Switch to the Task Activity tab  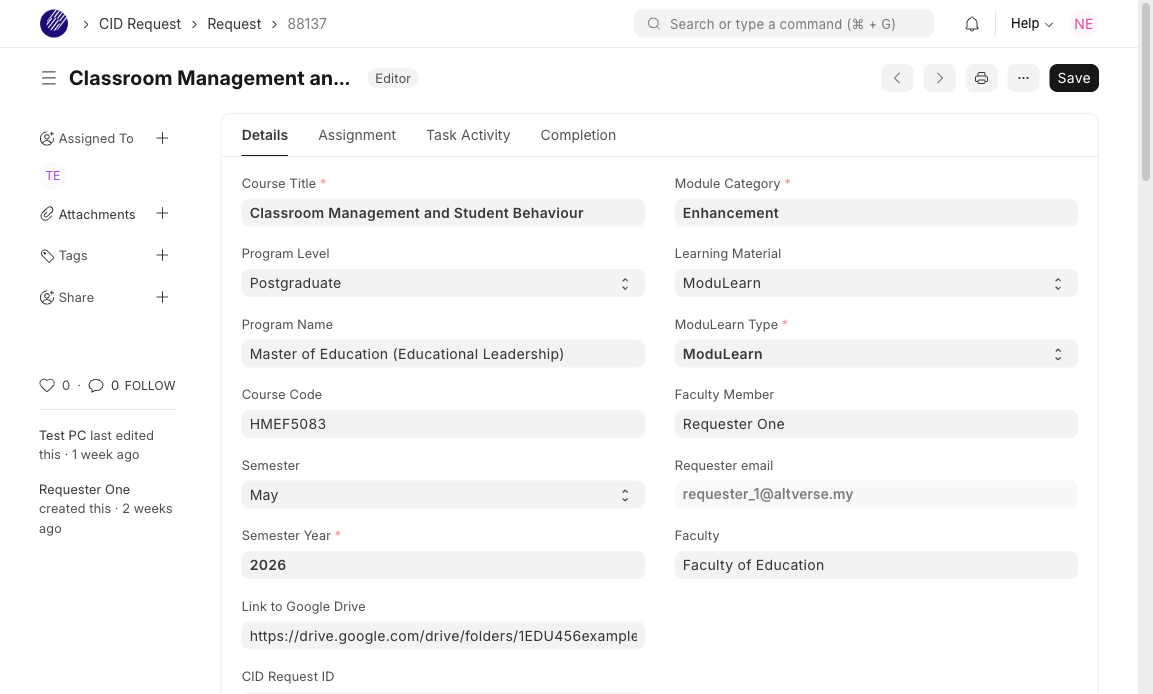click(468, 135)
